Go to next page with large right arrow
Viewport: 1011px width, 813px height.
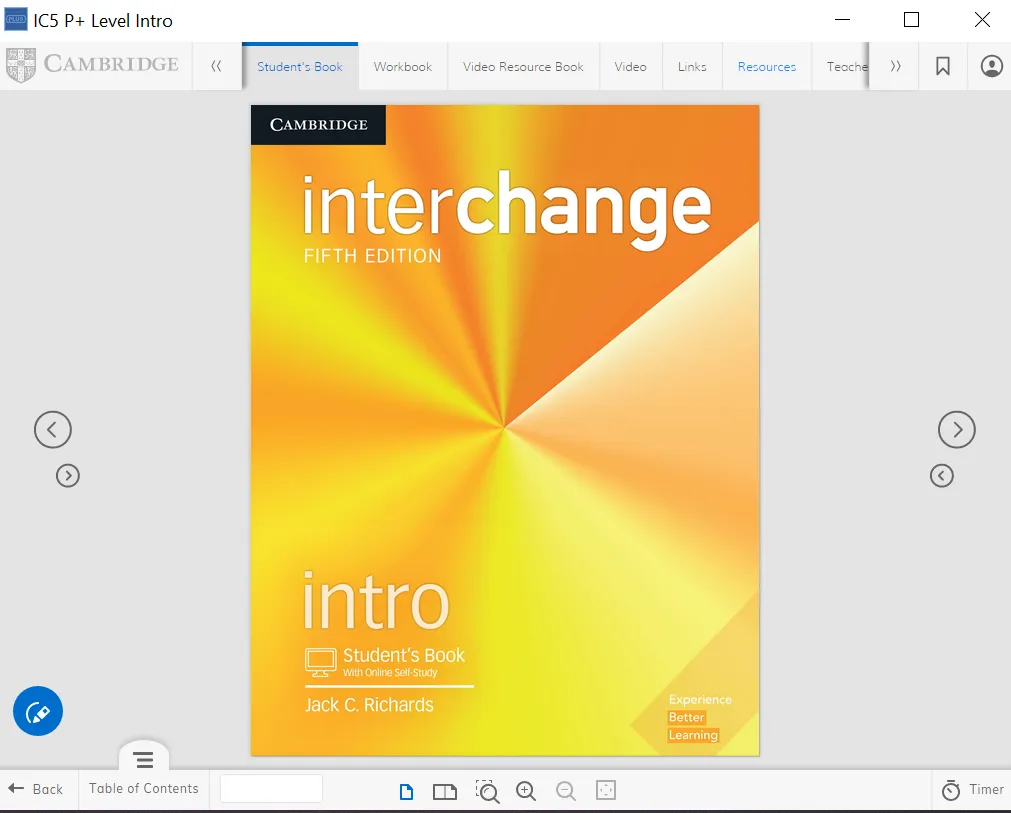(x=957, y=429)
